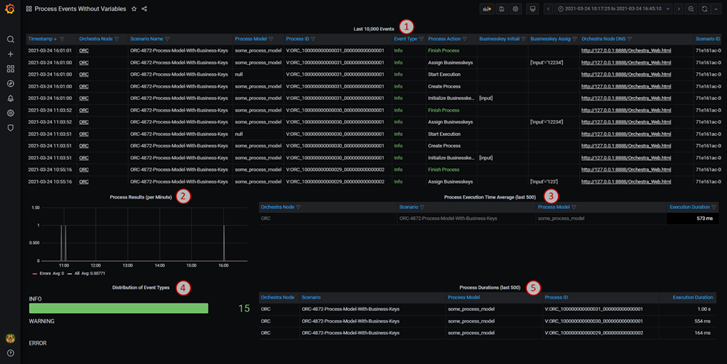Screen dimensions: 727x364
Task: Open the Process Results (per Minute) panel menu
Action: click(x=140, y=197)
